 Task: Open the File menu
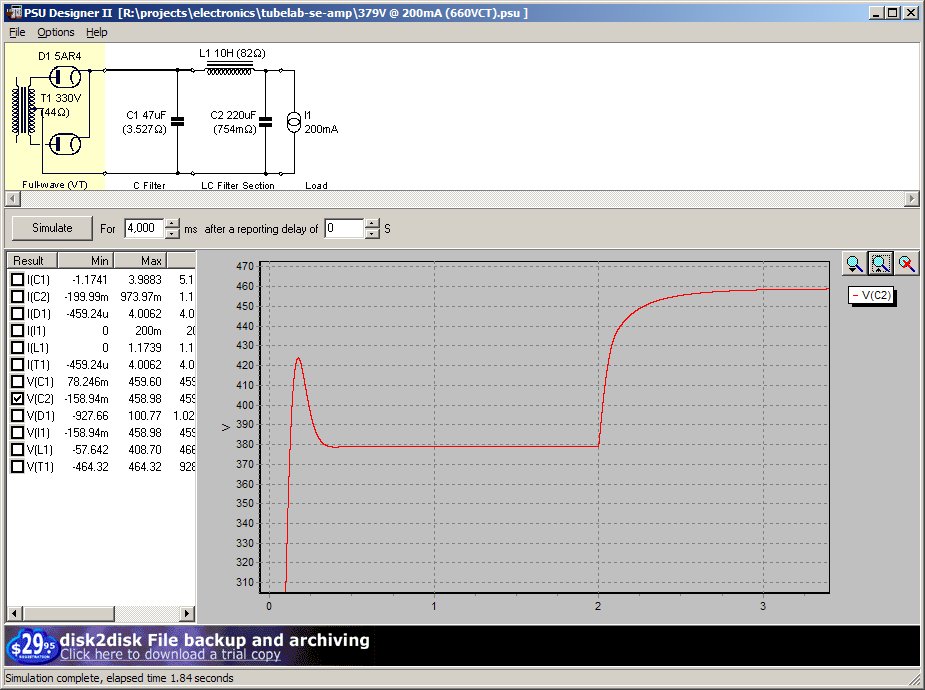click(x=17, y=32)
